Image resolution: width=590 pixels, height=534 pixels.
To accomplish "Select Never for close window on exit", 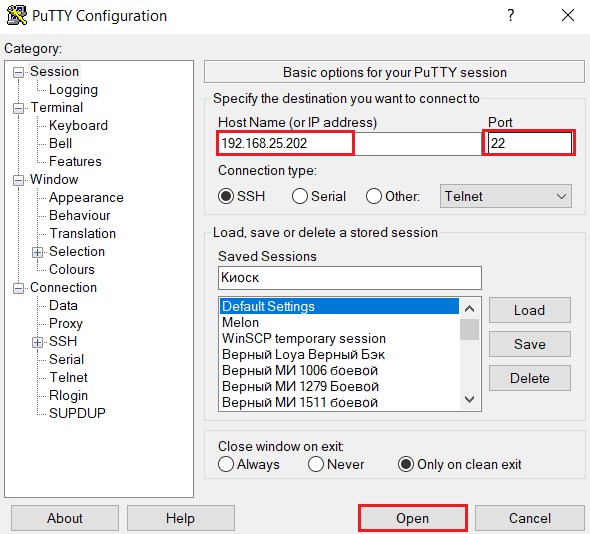I will point(316,464).
